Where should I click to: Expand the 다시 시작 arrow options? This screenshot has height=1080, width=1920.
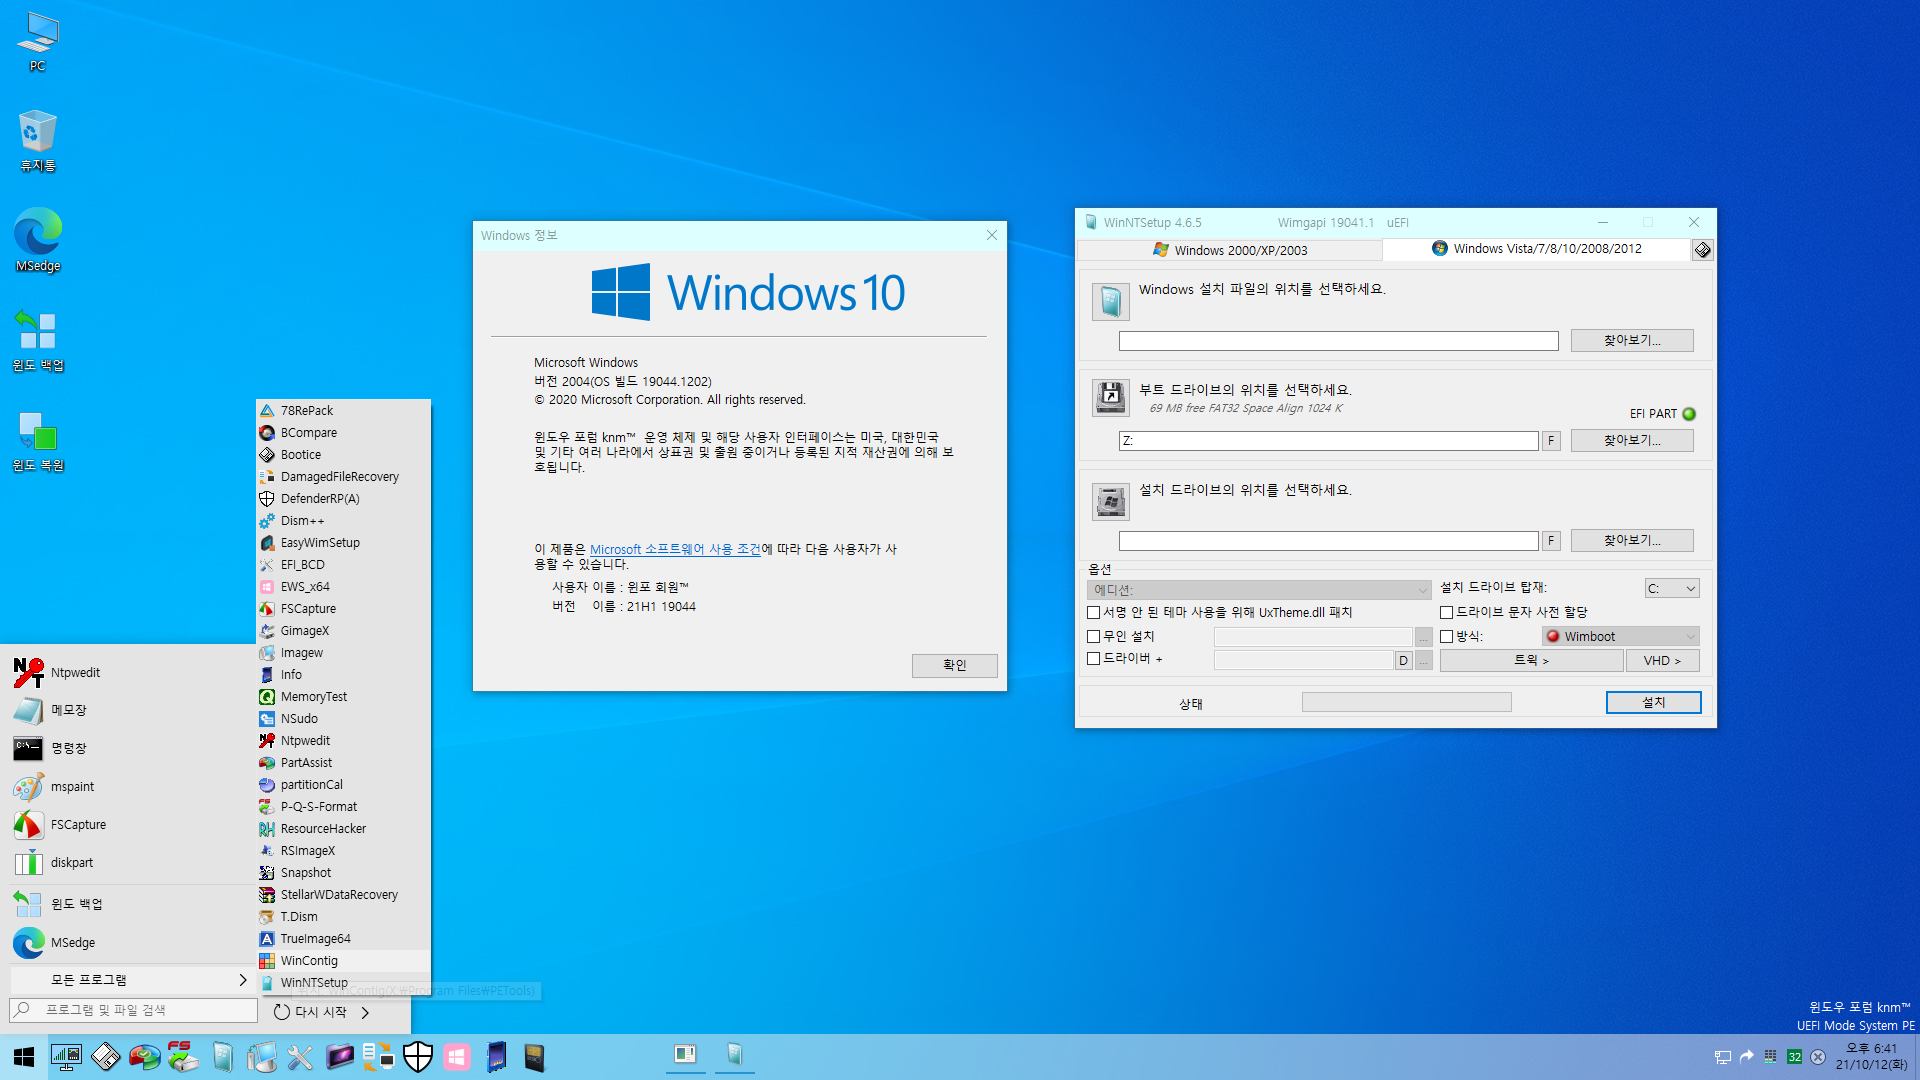click(365, 1013)
